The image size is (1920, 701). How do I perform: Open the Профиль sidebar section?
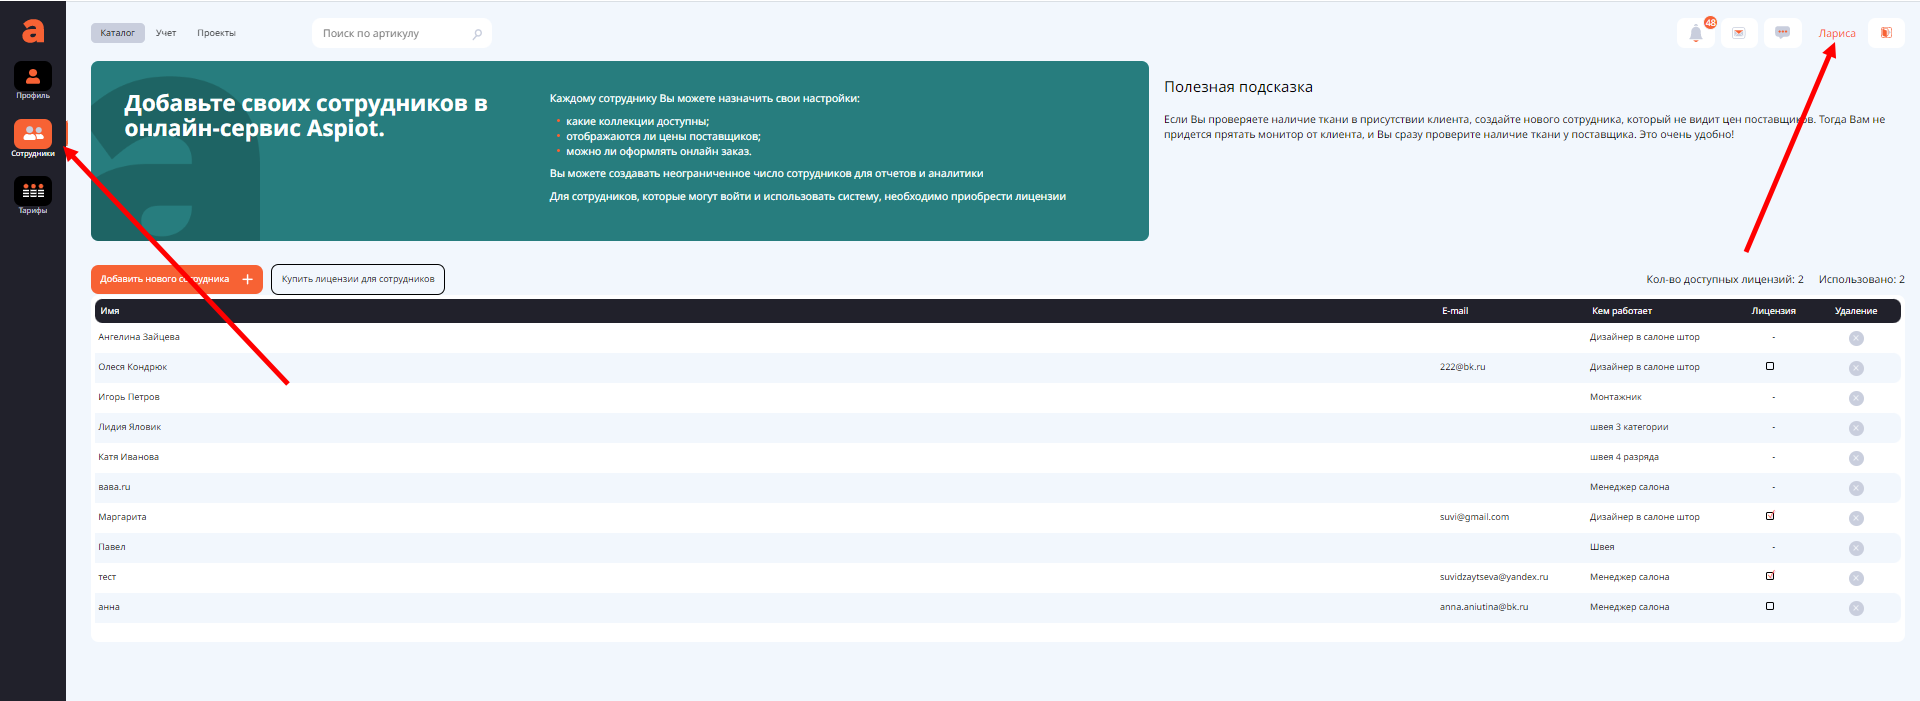click(x=33, y=79)
